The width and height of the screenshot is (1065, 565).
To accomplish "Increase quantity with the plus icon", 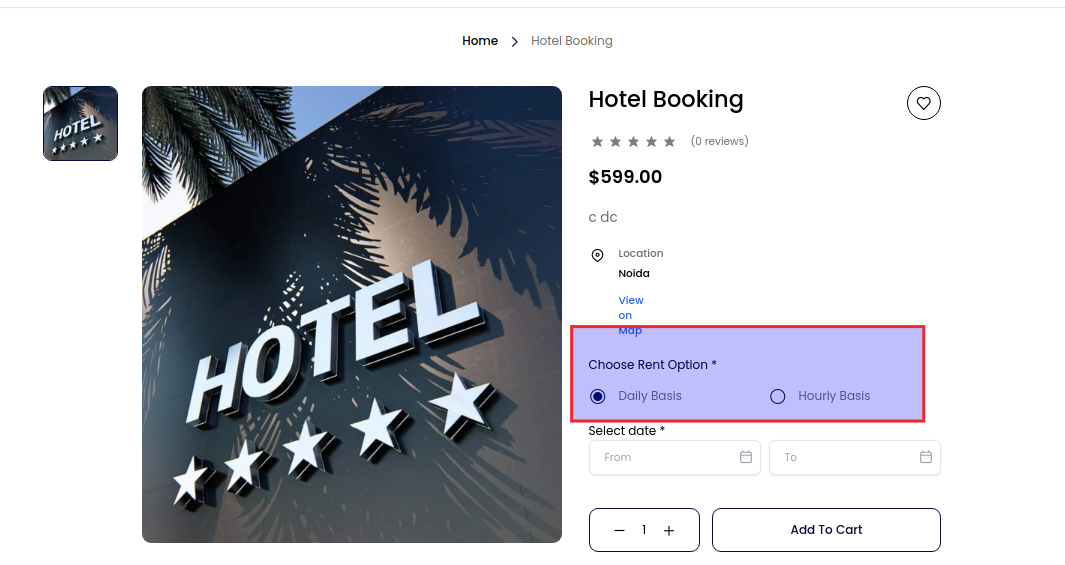I will [669, 530].
